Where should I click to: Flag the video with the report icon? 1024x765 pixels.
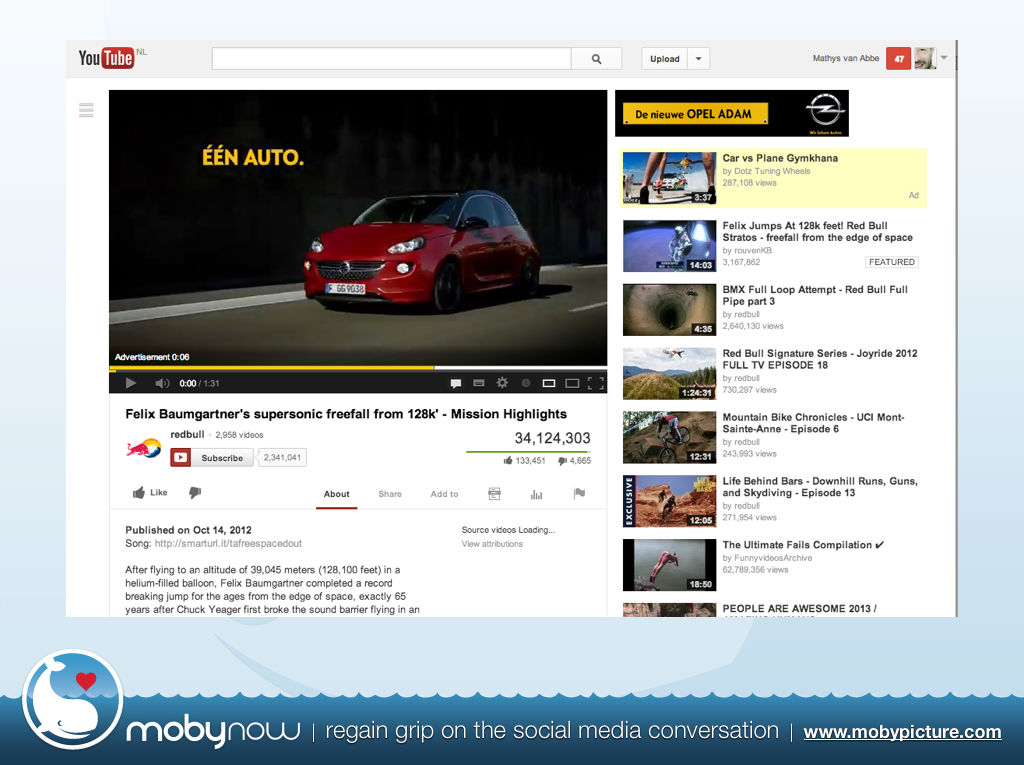(x=578, y=494)
